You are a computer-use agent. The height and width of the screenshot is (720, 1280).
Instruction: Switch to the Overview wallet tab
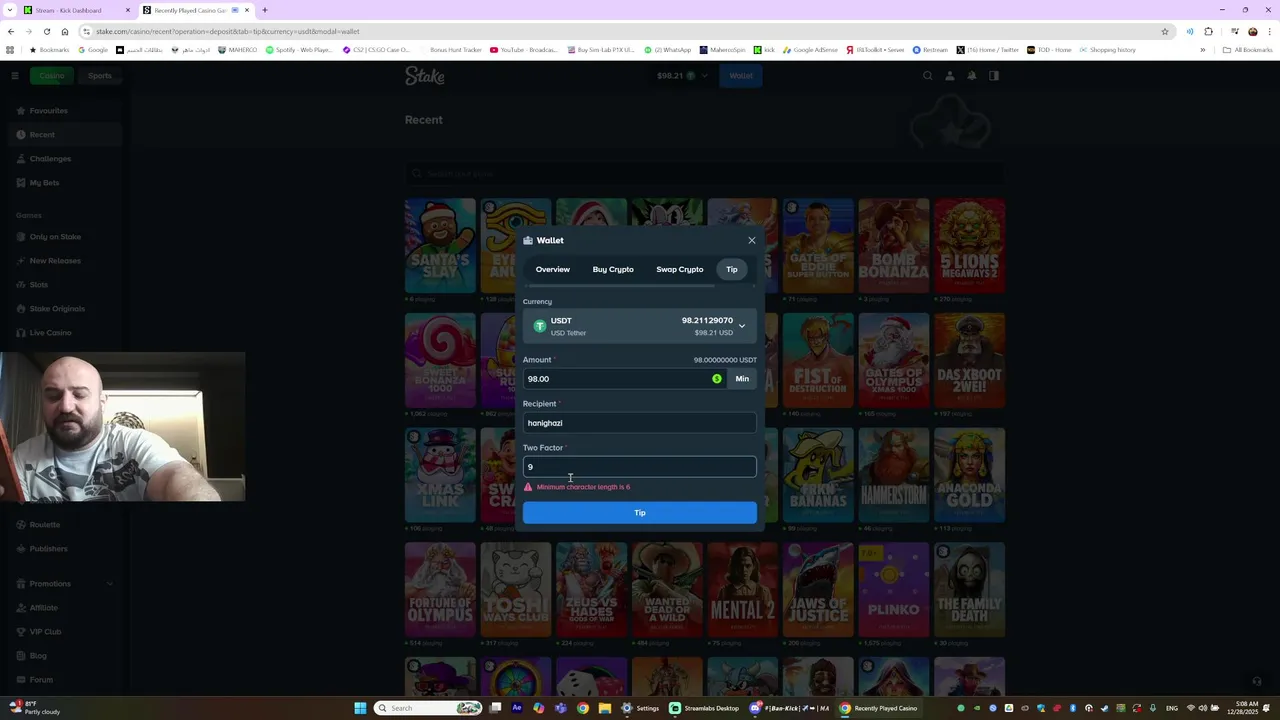click(552, 269)
